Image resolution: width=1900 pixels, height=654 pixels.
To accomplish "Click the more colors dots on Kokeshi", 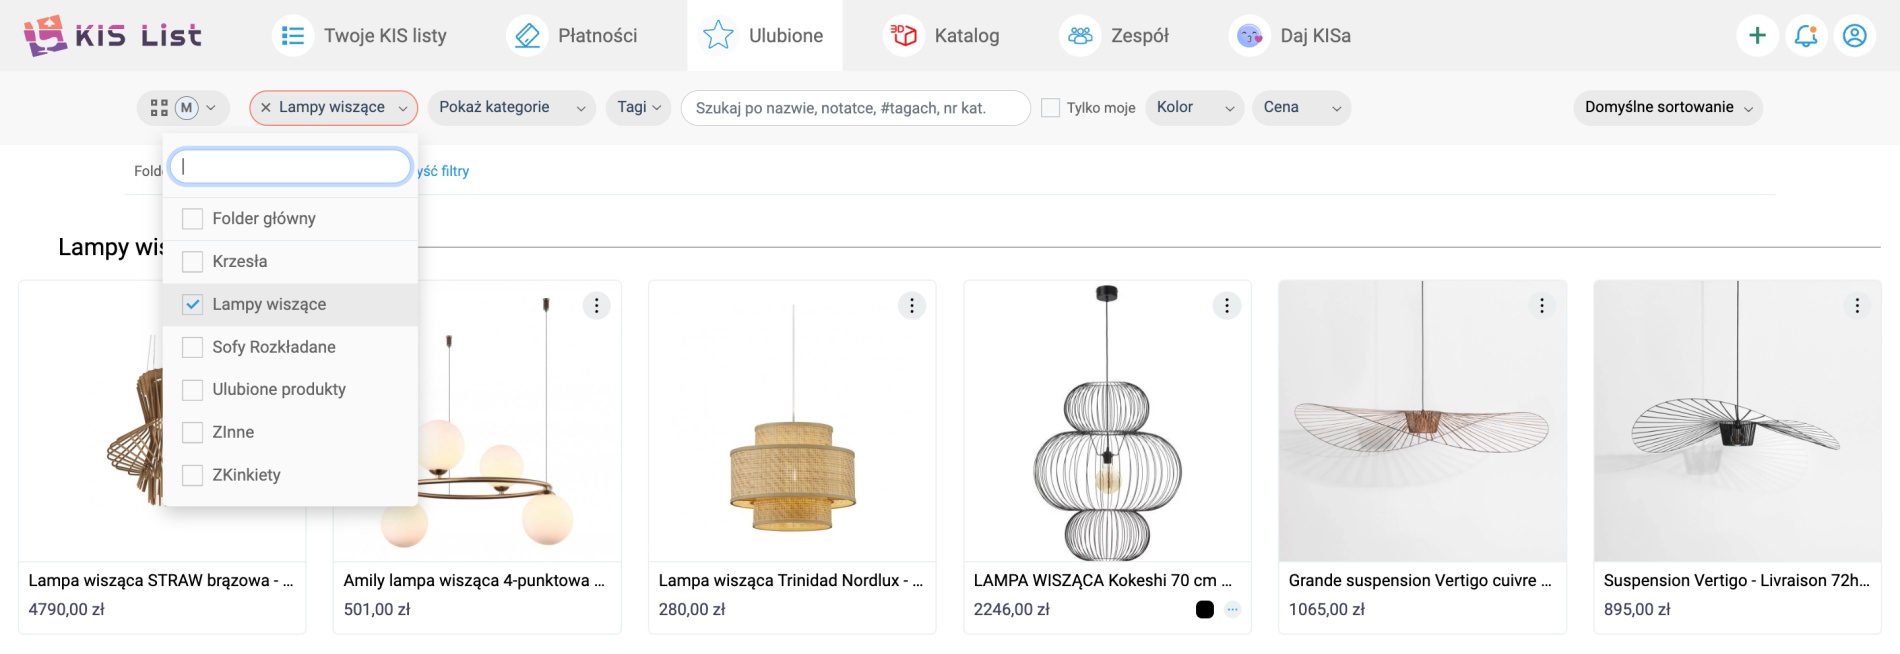I will 1232,609.
